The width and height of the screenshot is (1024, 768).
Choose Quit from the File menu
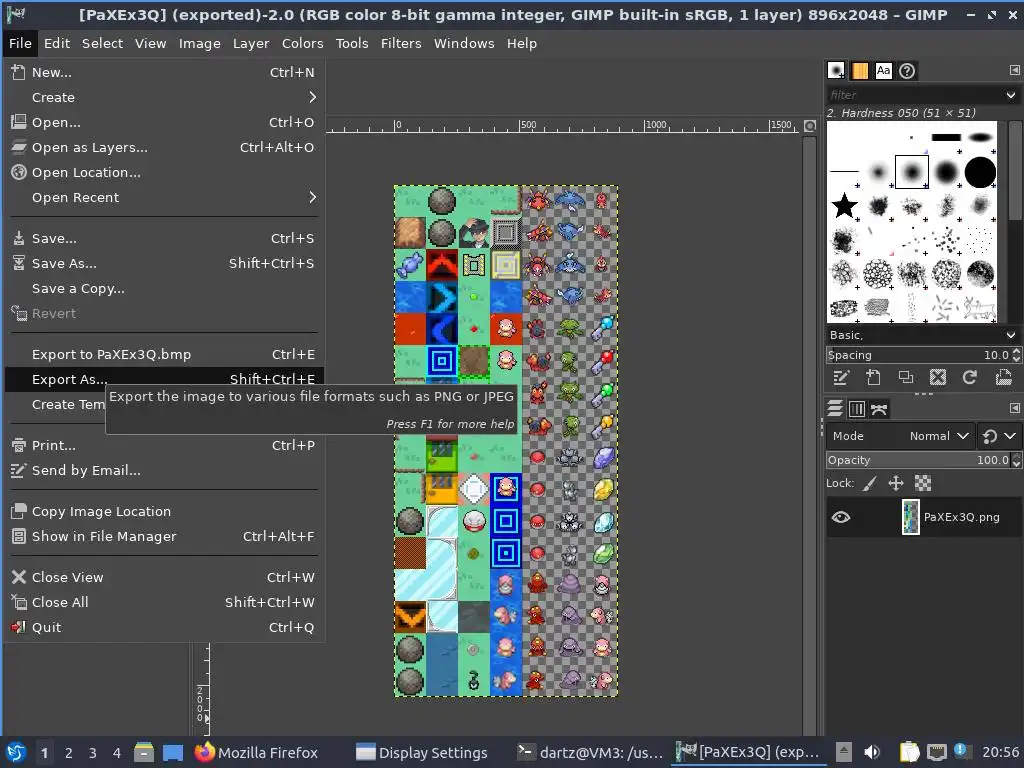click(x=163, y=628)
